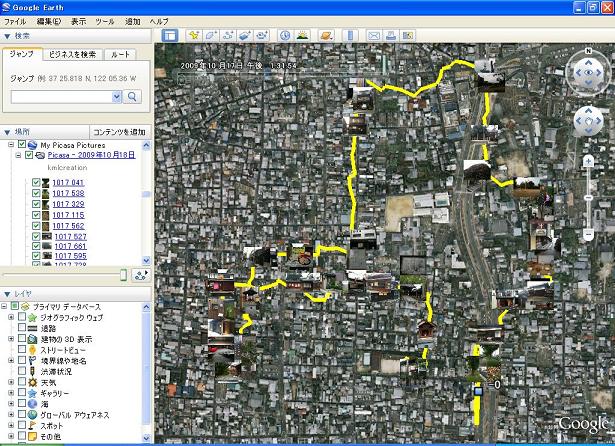Select the Add Image Overlay tool

245,36
